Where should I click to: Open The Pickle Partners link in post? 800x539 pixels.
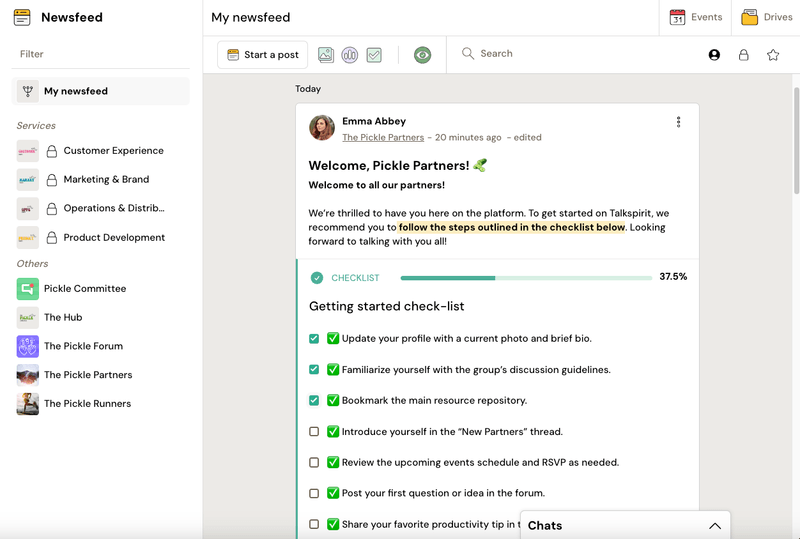click(x=383, y=137)
